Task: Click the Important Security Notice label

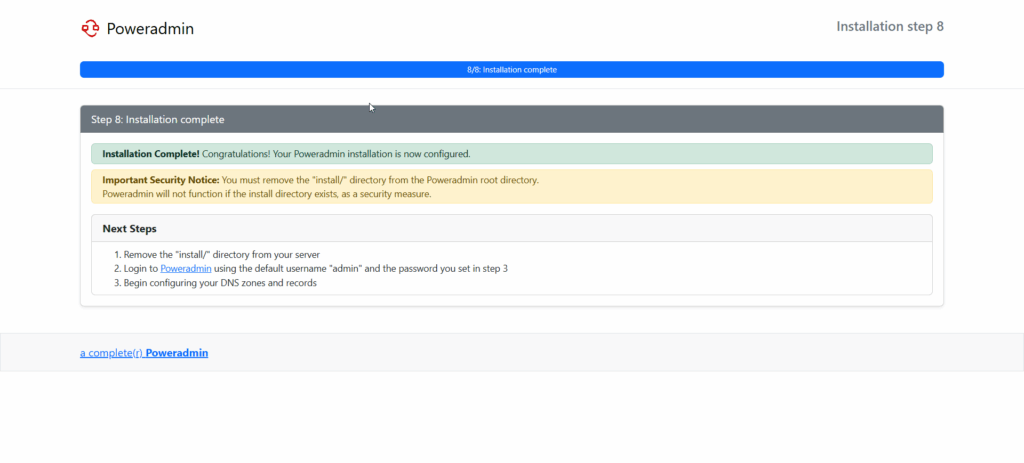Action: [x=161, y=180]
